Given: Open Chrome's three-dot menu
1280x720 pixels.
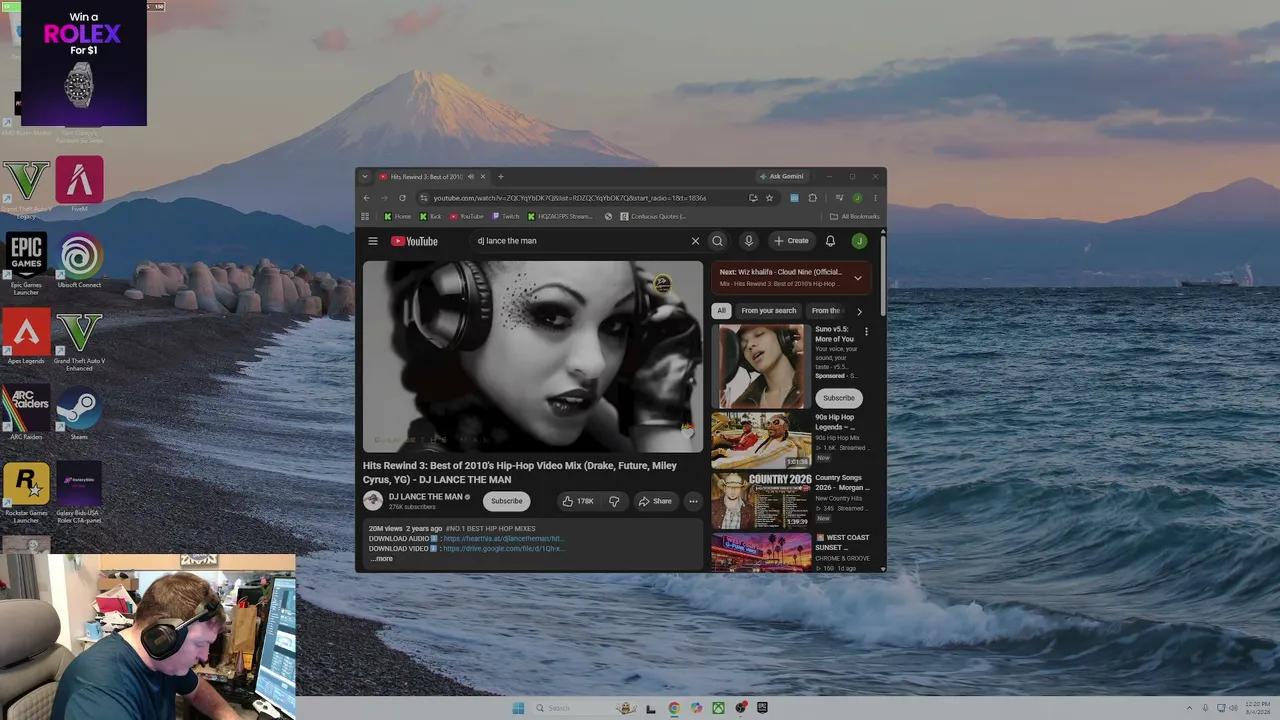Looking at the screenshot, I should [875, 198].
